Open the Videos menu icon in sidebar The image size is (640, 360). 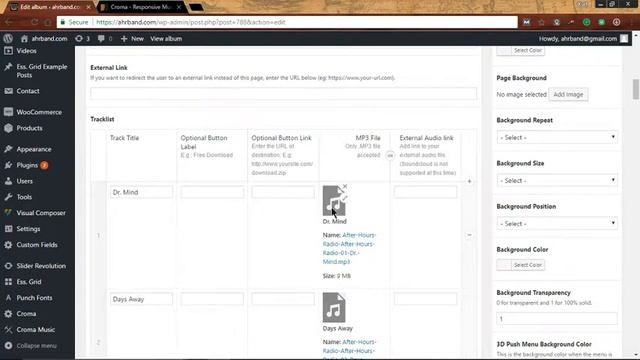tap(8, 51)
